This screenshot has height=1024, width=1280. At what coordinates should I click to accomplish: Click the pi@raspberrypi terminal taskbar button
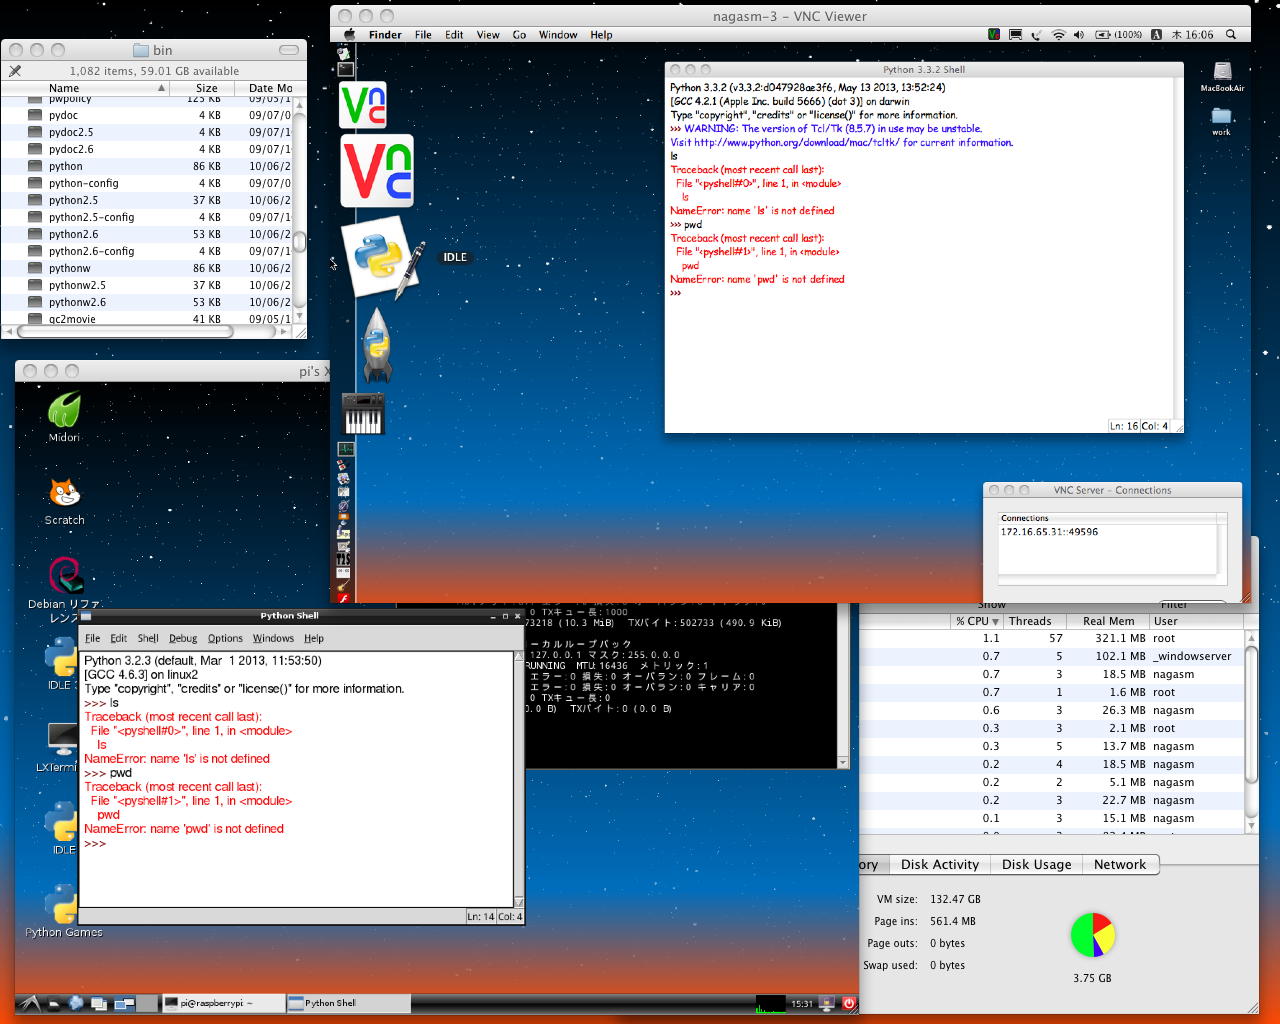222,1003
